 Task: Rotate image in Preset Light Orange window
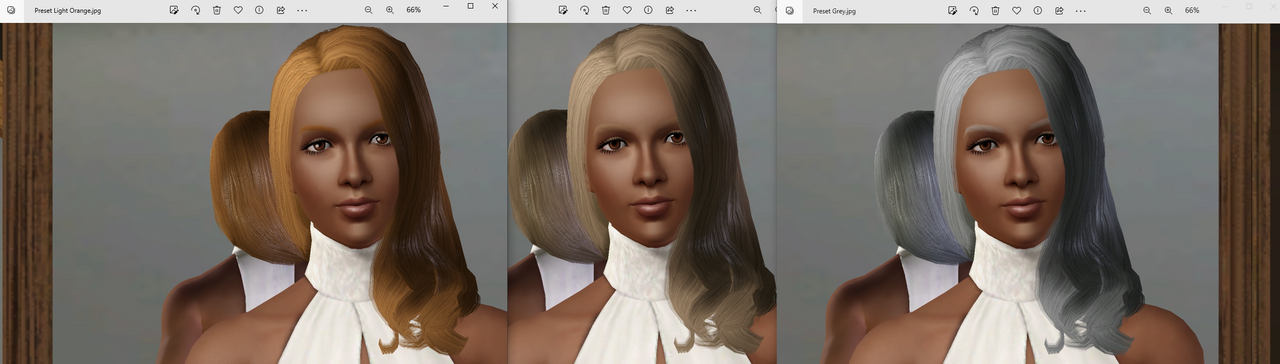[196, 9]
